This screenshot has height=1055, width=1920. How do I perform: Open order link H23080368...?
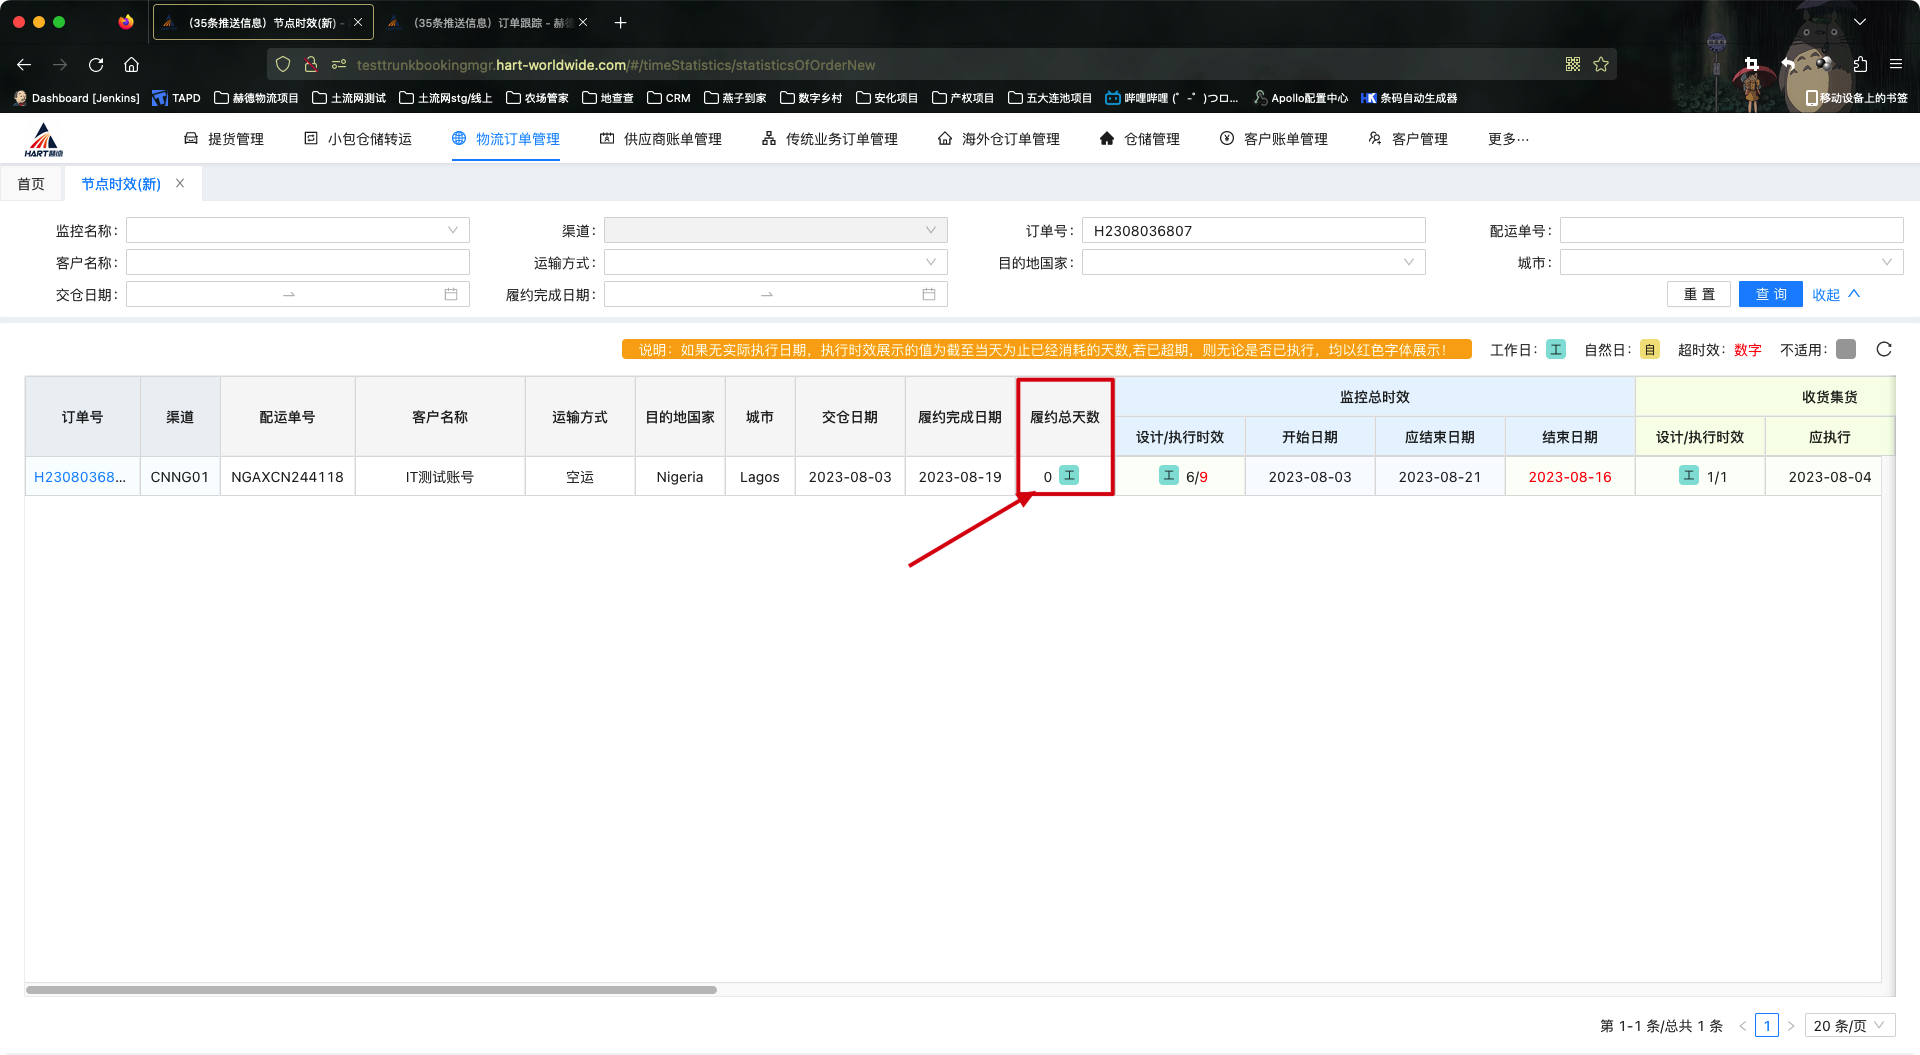80,477
